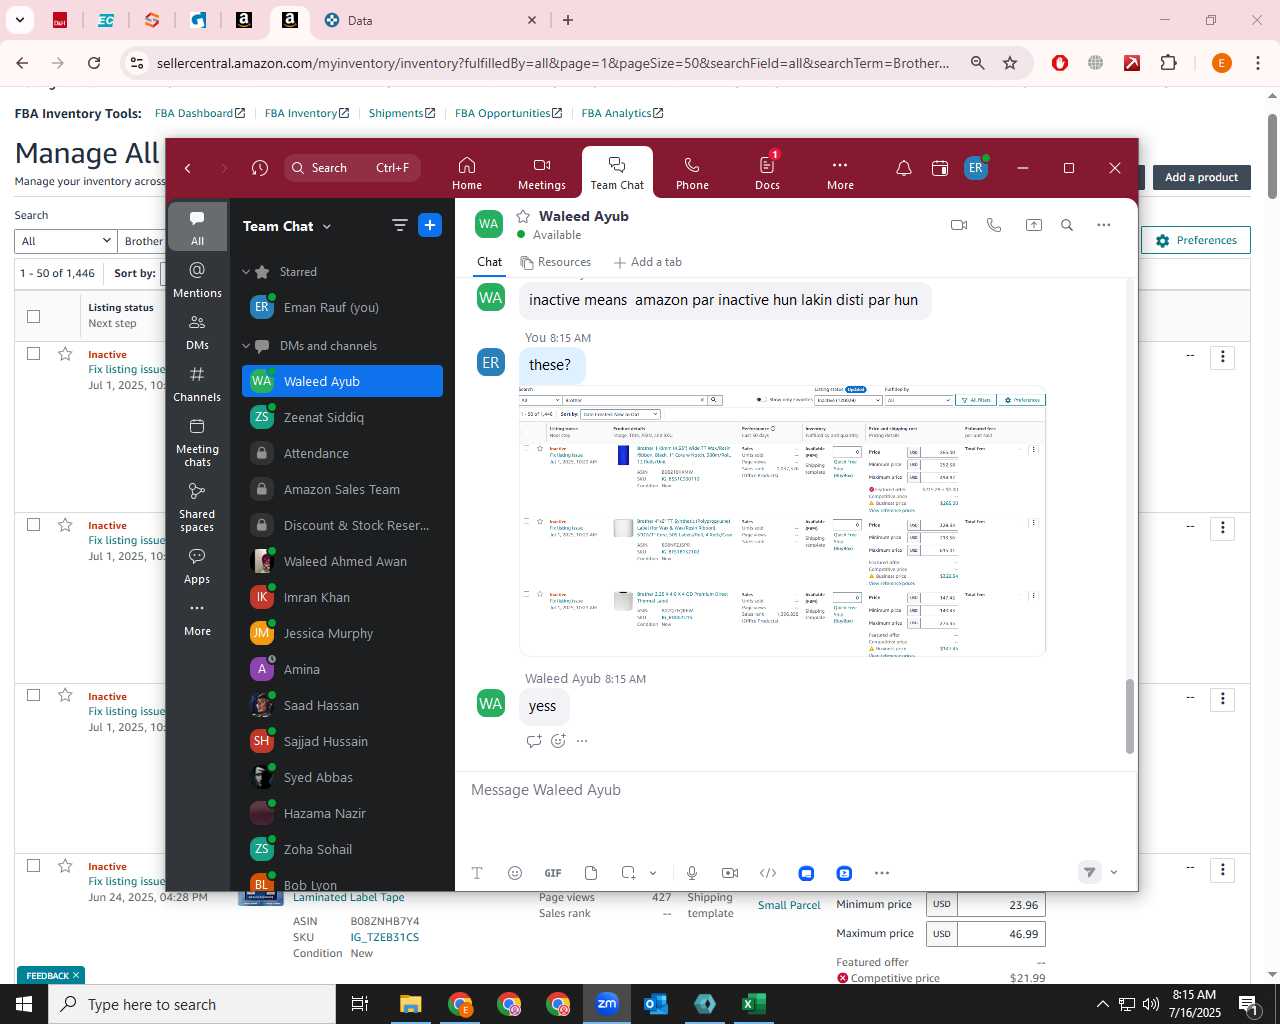Attach a file to message
Viewport: 1280px width, 1024px height.
coord(591,873)
